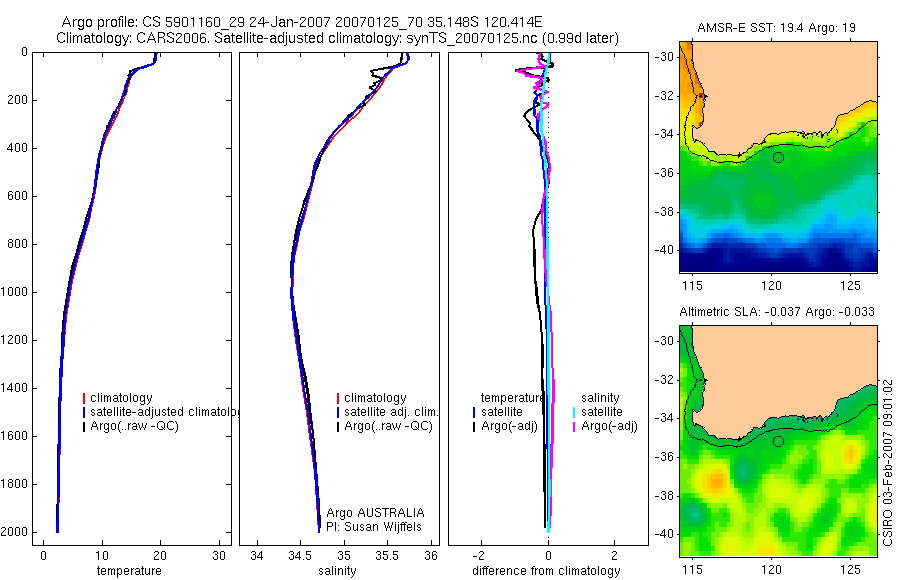Click red climatology swatch in temperature legend

click(x=84, y=398)
